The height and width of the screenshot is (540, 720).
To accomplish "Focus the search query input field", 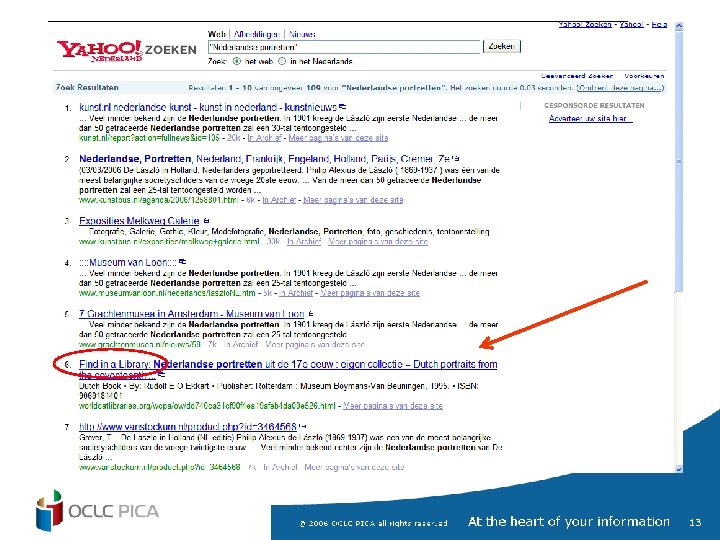I will (x=344, y=47).
